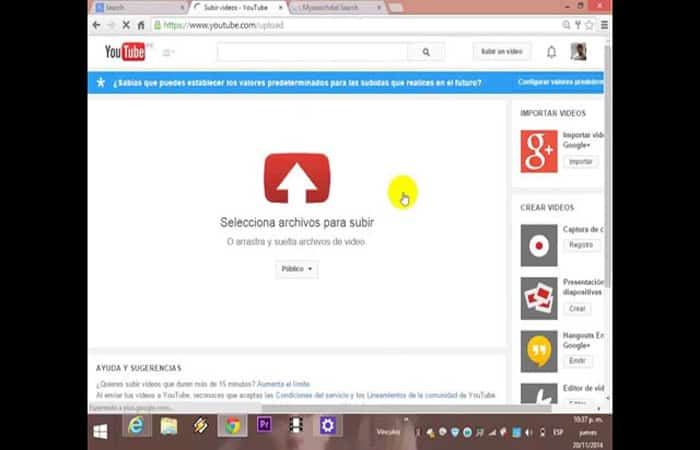Stop page loading with the X button
Viewport: 700px width, 450px height.
pos(126,25)
